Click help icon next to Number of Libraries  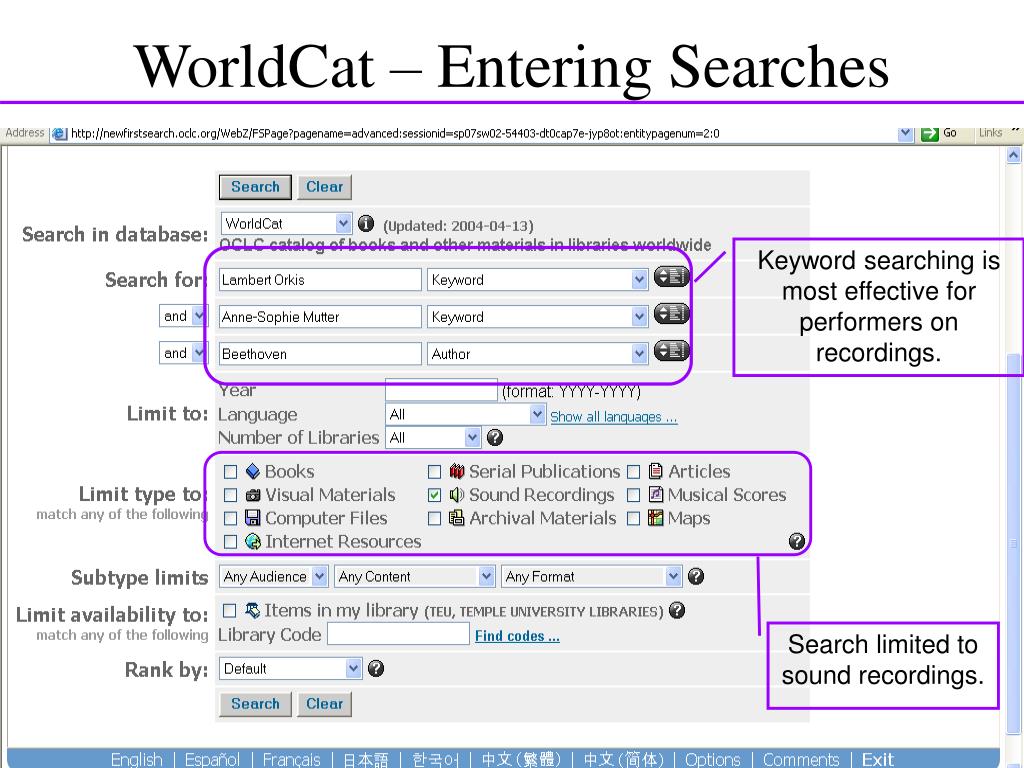495,438
